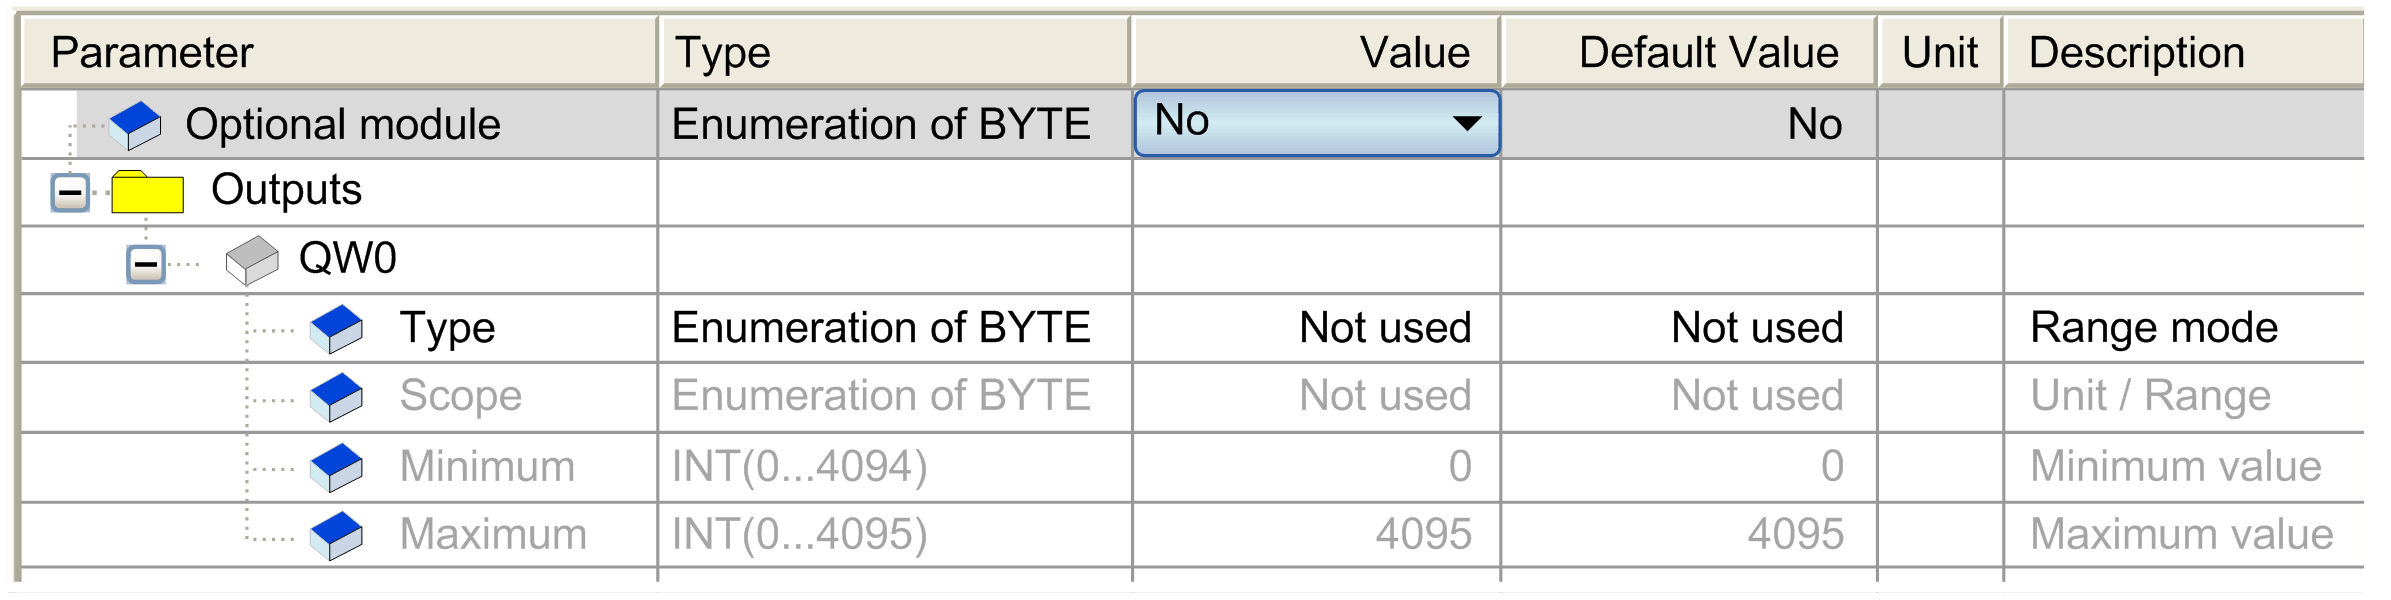Select the Optional module tree item label
This screenshot has height=600, width=2391.
pyautogui.click(x=342, y=125)
